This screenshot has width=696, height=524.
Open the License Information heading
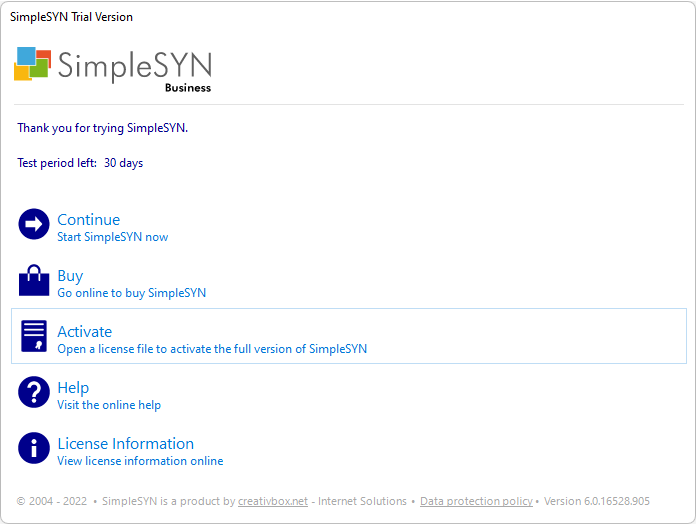point(126,443)
